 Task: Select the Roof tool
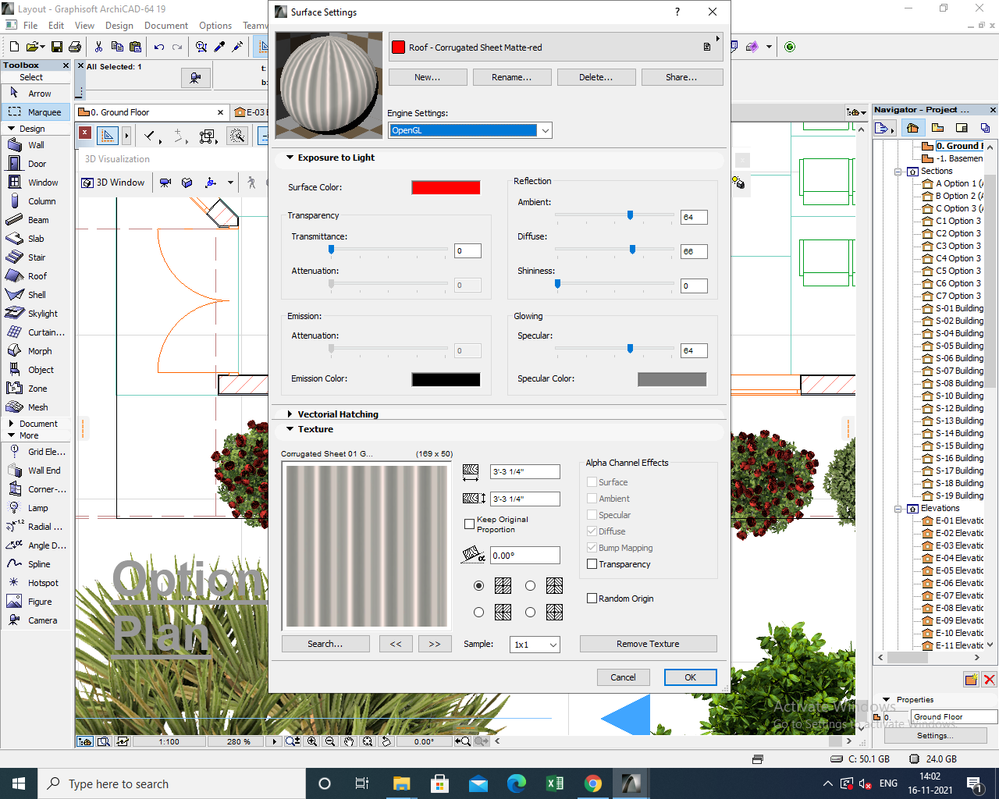click(37, 276)
